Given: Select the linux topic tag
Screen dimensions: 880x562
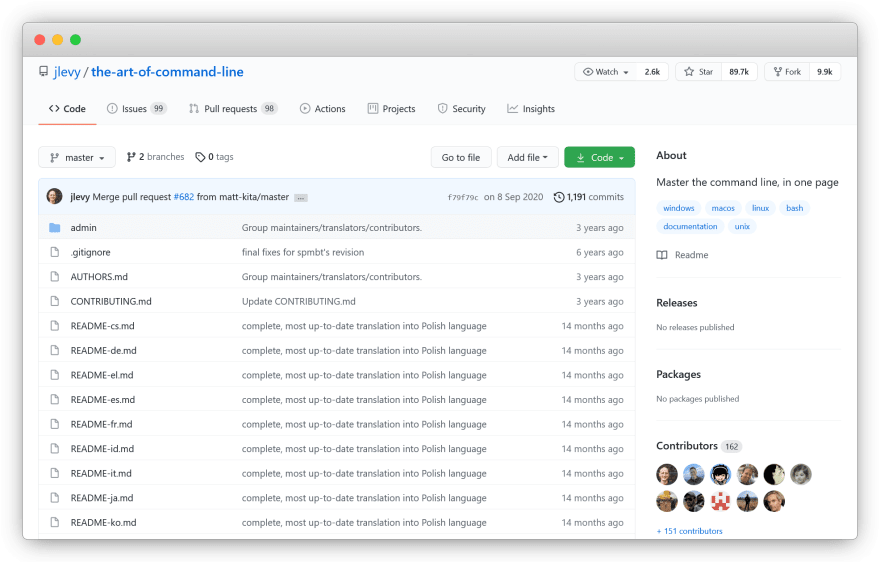Looking at the screenshot, I should pyautogui.click(x=760, y=208).
